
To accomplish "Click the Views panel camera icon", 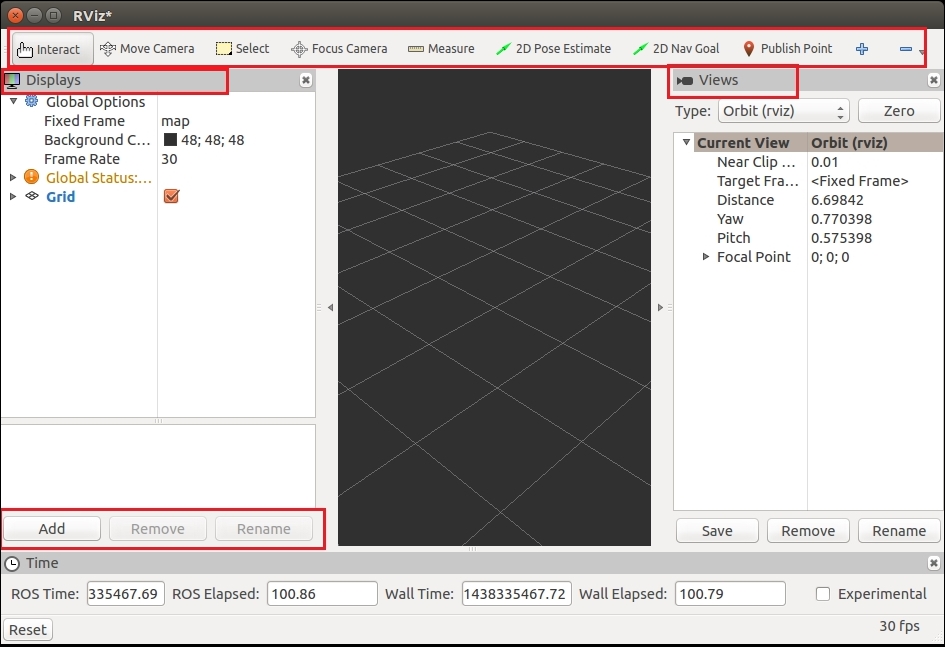I will (x=685, y=81).
